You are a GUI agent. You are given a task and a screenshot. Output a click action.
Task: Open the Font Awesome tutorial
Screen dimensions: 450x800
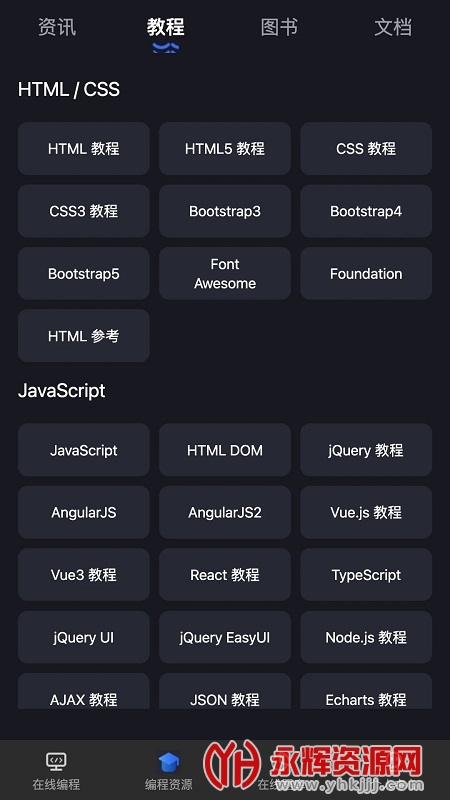[x=225, y=273]
